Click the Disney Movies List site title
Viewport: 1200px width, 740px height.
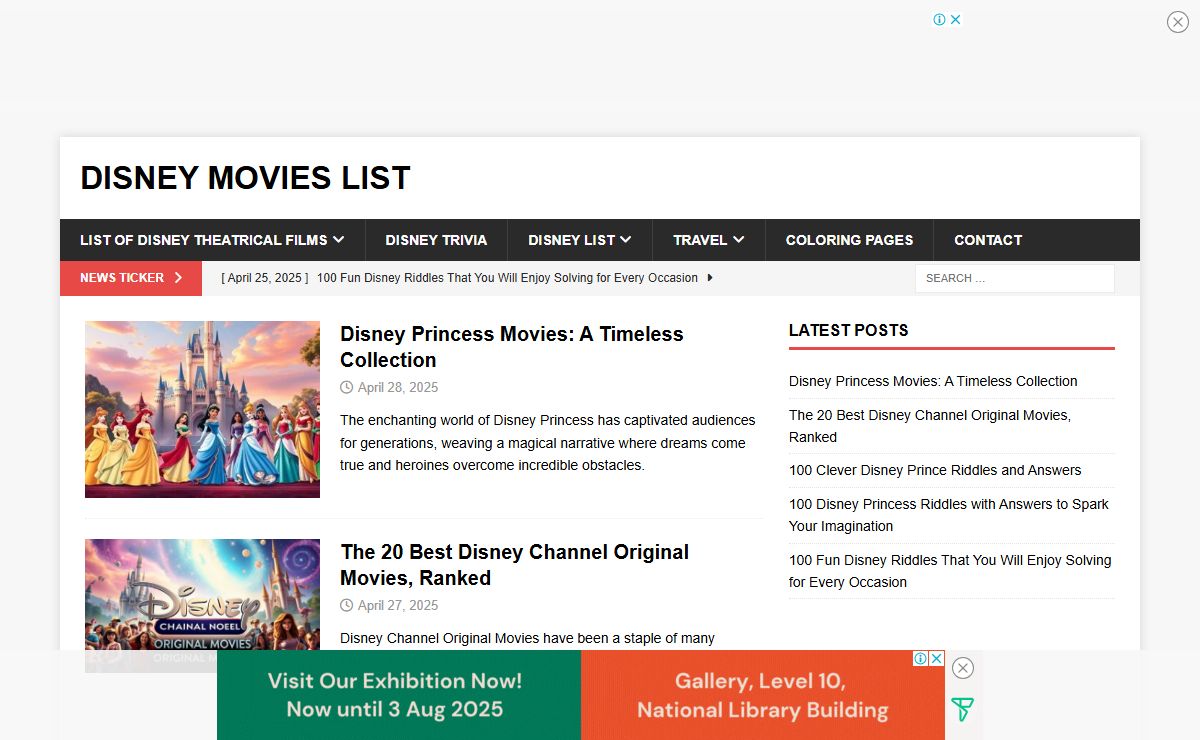pos(245,178)
